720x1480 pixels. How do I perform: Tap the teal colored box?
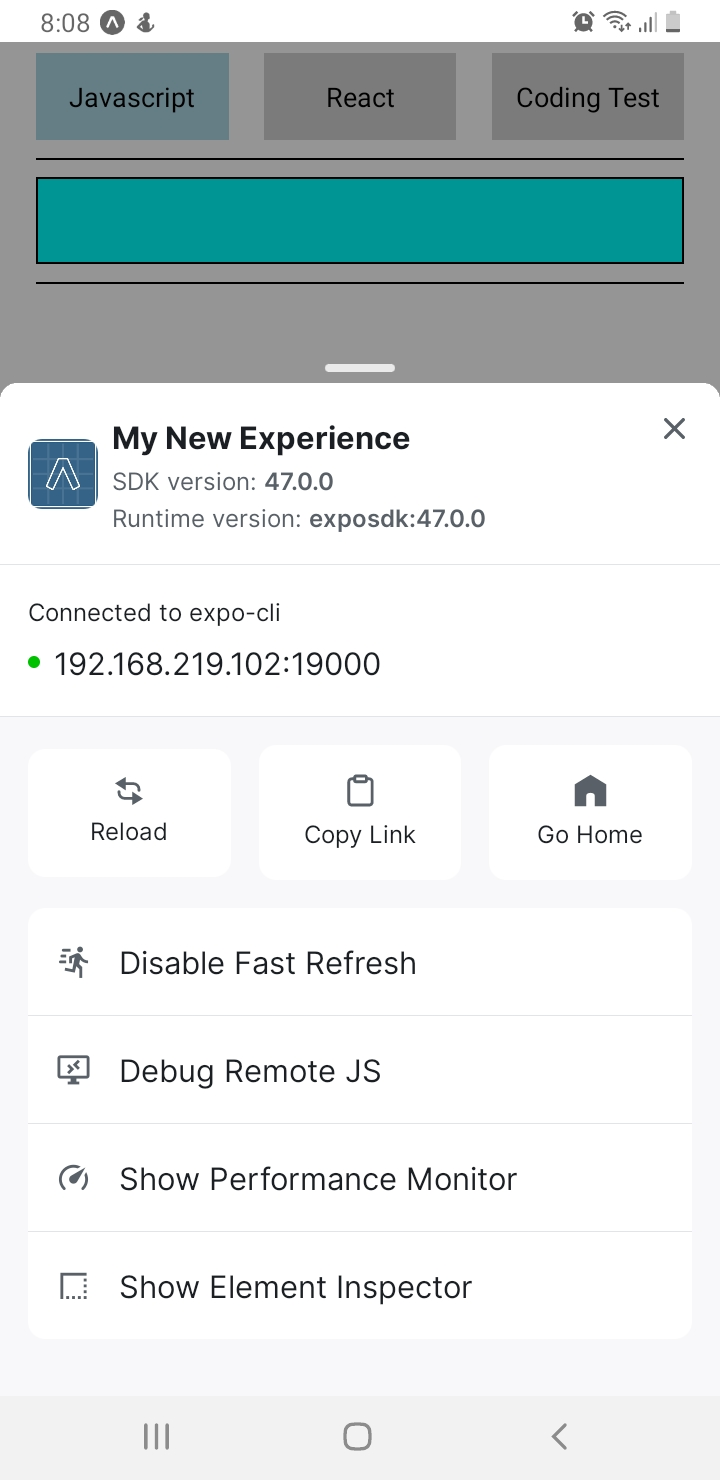tap(360, 220)
